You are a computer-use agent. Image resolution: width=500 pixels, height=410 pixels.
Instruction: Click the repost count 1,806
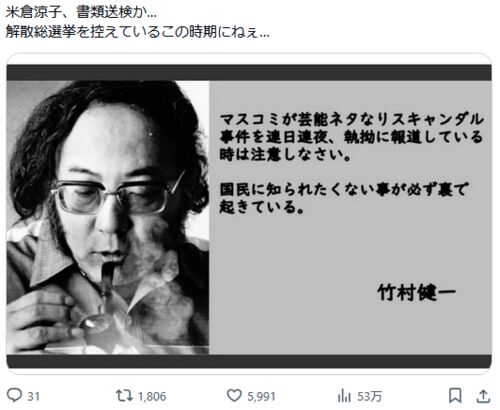tap(152, 396)
